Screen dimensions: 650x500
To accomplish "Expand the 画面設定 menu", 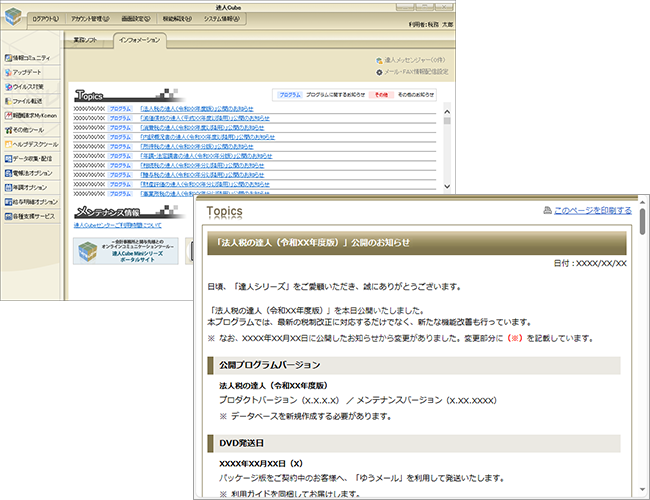I will [x=151, y=19].
